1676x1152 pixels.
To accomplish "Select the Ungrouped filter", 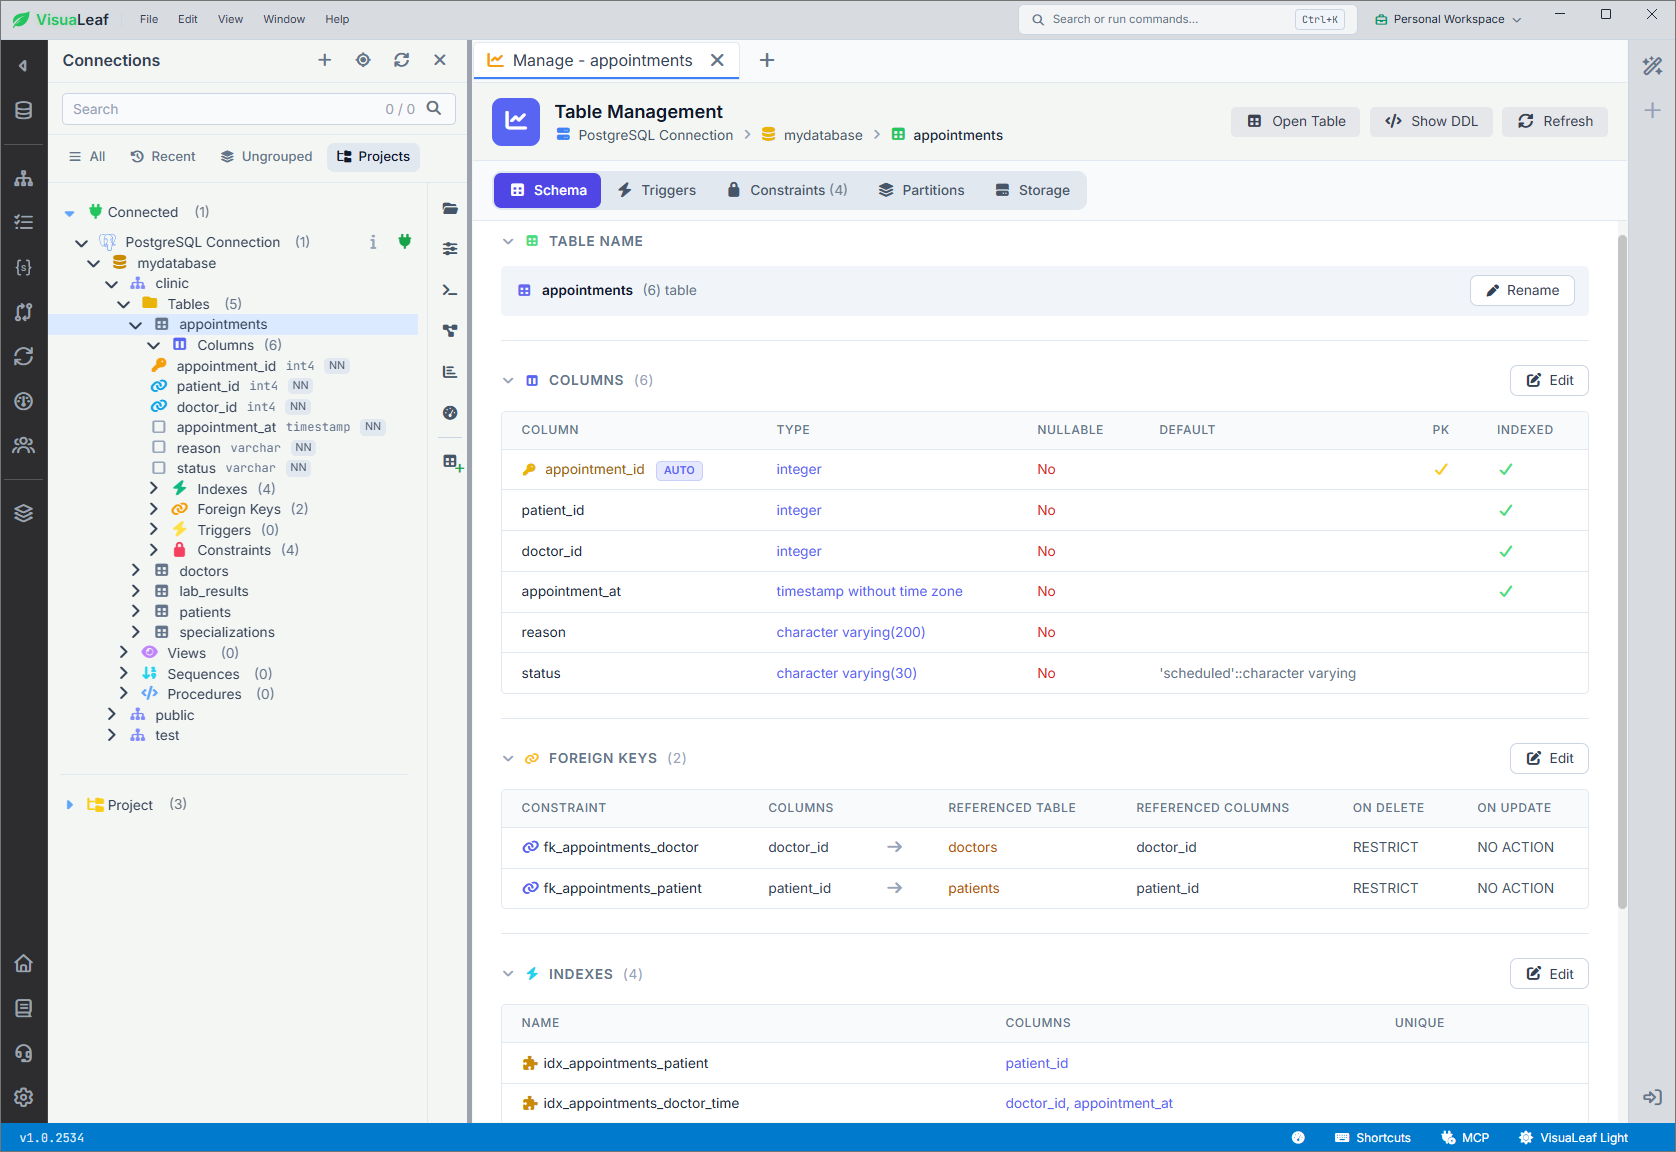I will coord(266,157).
